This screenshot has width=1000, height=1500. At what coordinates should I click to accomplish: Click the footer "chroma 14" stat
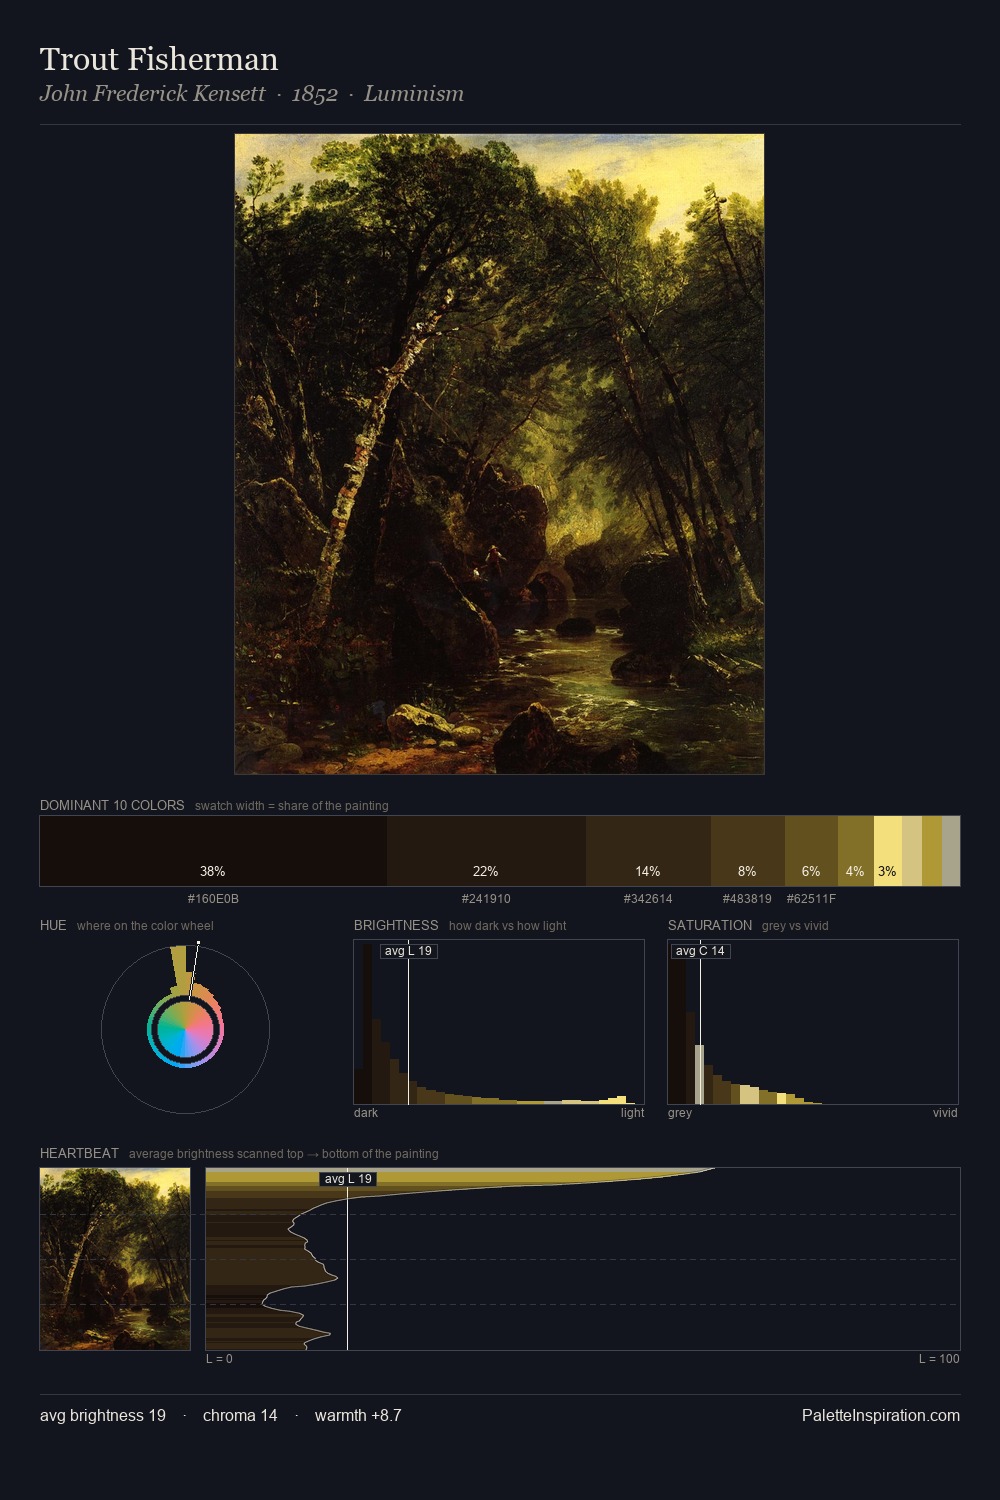pyautogui.click(x=240, y=1415)
